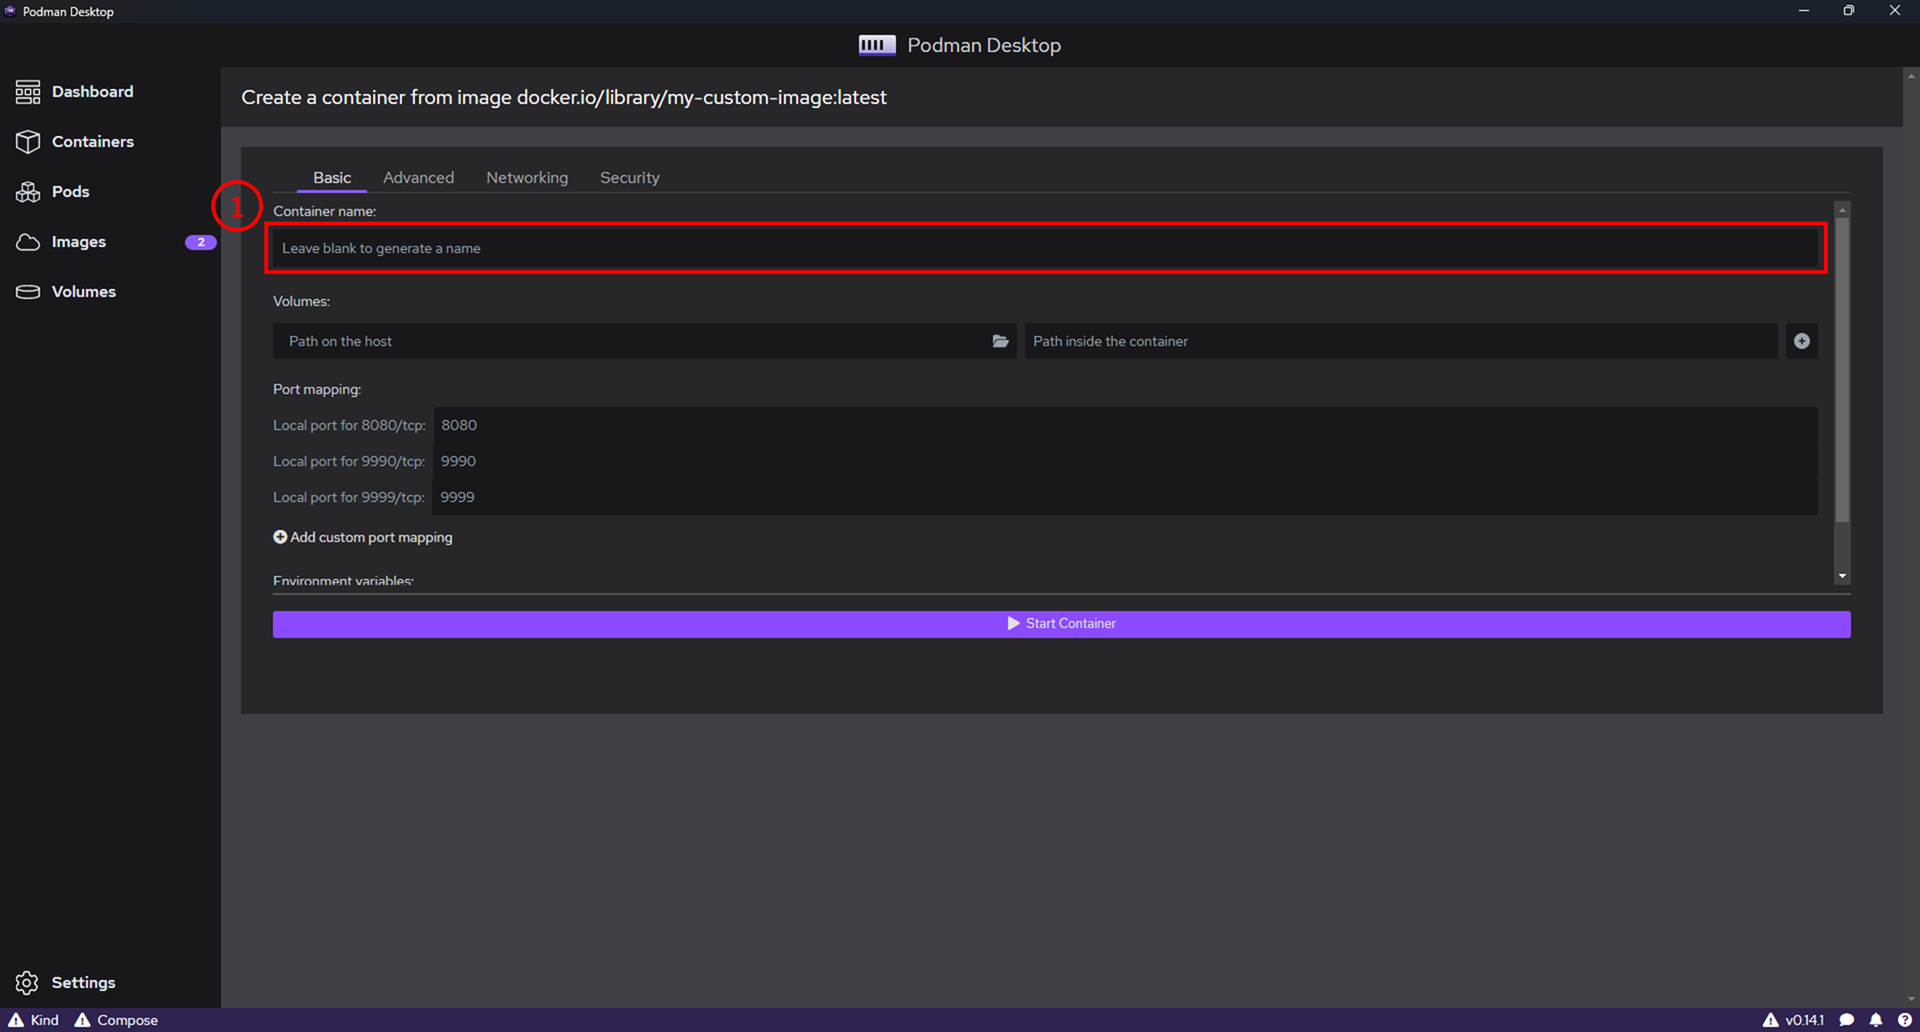
Task: Switch to the Networking tab
Action: (527, 177)
